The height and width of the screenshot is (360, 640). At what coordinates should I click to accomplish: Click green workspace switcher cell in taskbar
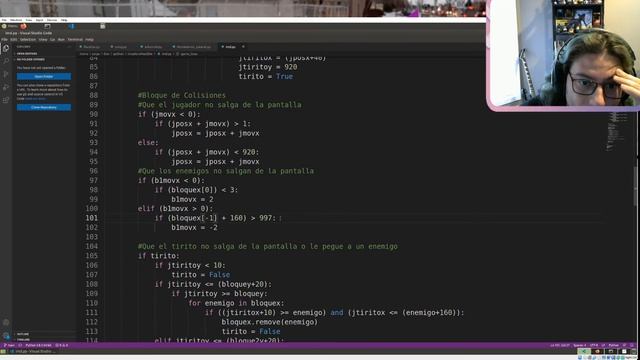tap(584, 351)
